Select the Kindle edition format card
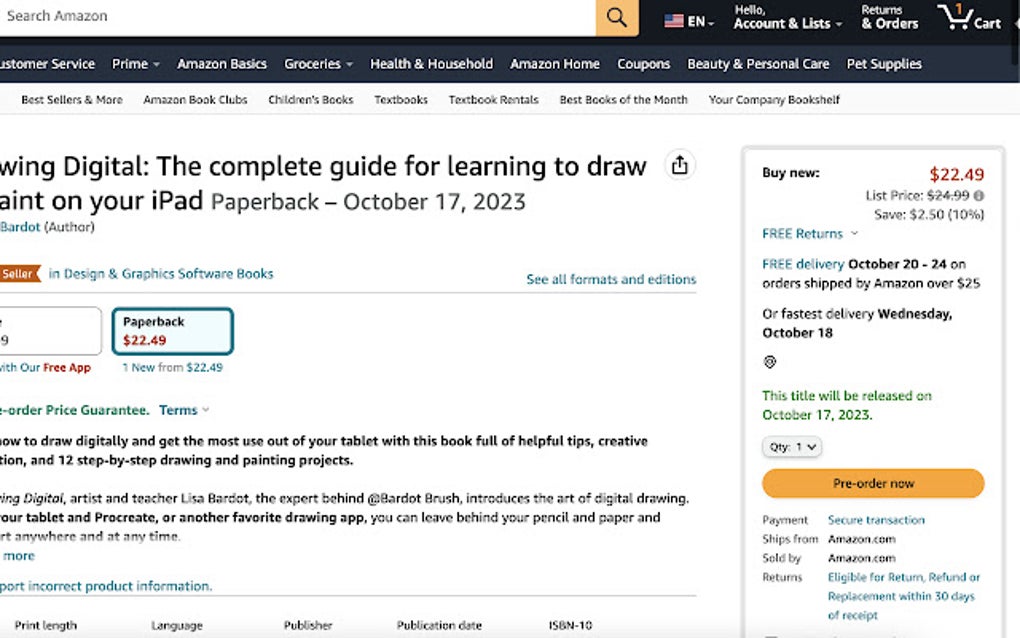Screen dimensions: 1020x638 [x=50, y=330]
